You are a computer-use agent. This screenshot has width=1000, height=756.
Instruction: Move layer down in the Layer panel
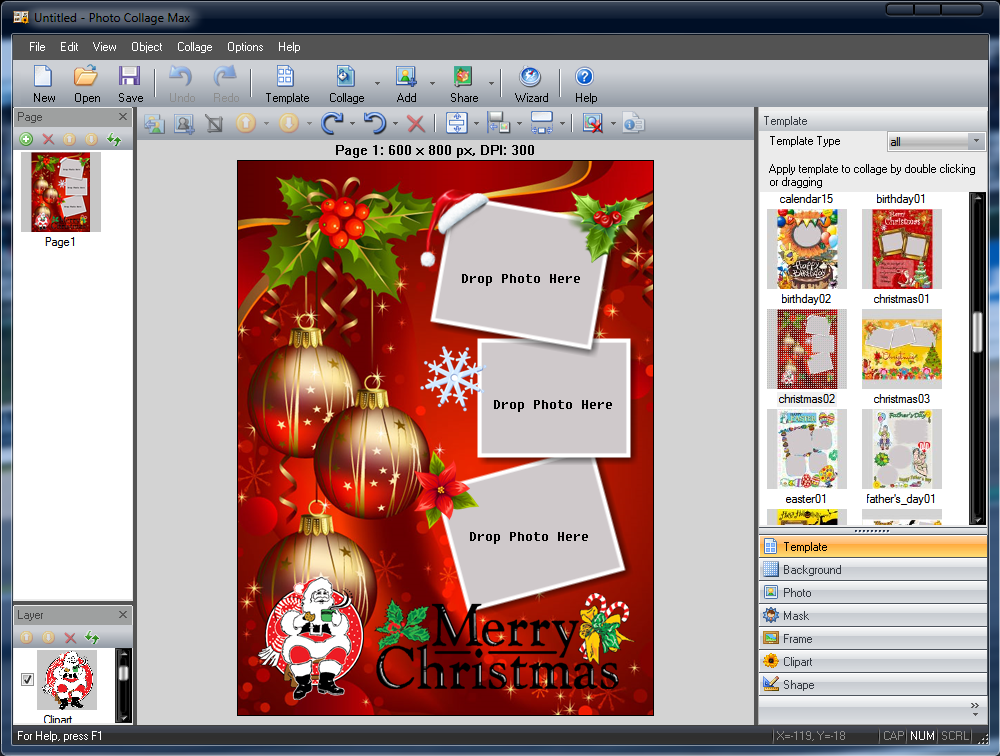coord(48,637)
